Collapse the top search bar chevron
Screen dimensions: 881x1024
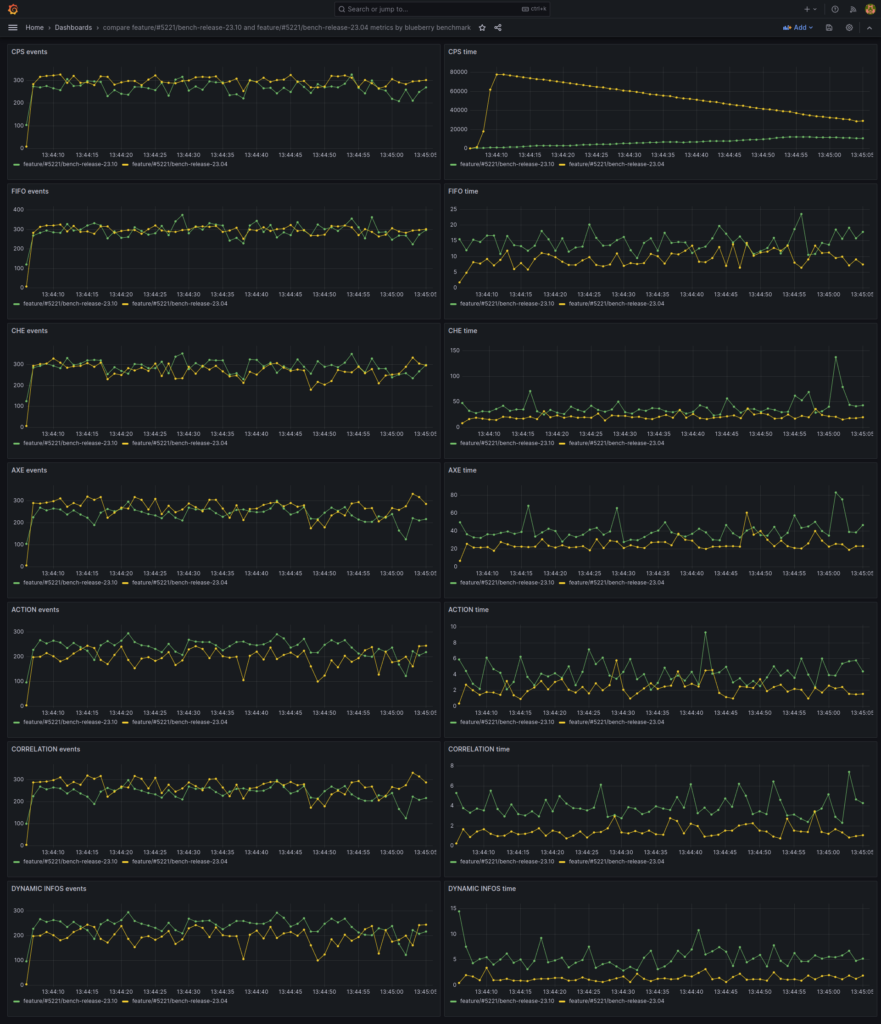(869, 27)
